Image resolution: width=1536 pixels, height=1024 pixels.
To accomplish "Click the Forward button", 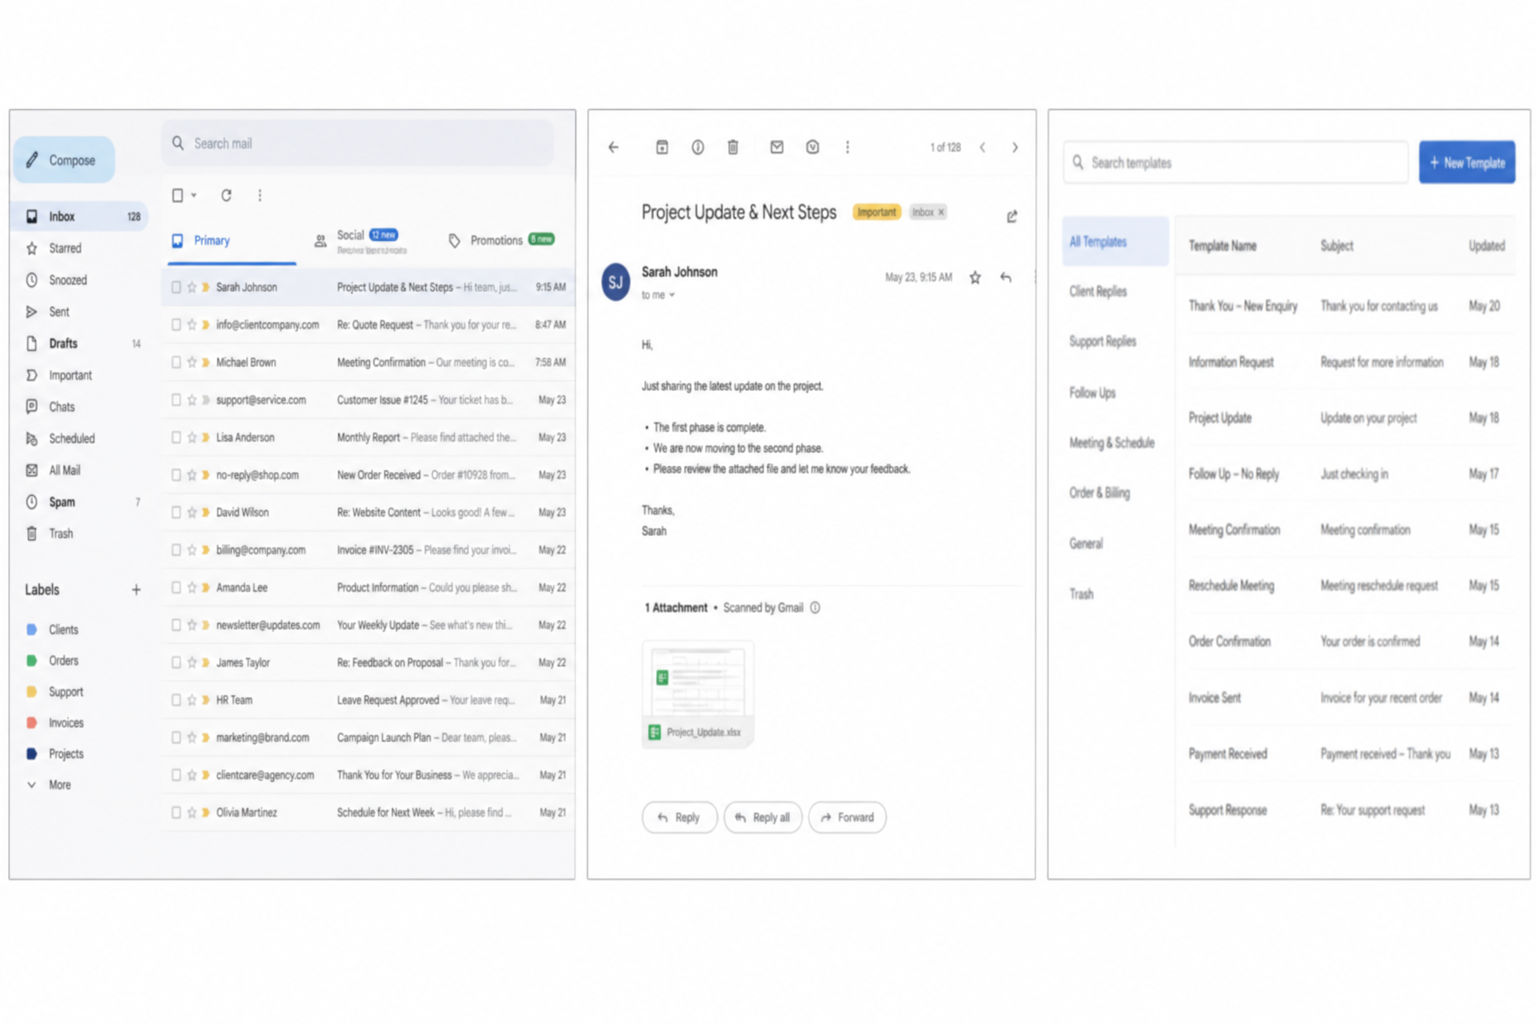I will (x=848, y=818).
